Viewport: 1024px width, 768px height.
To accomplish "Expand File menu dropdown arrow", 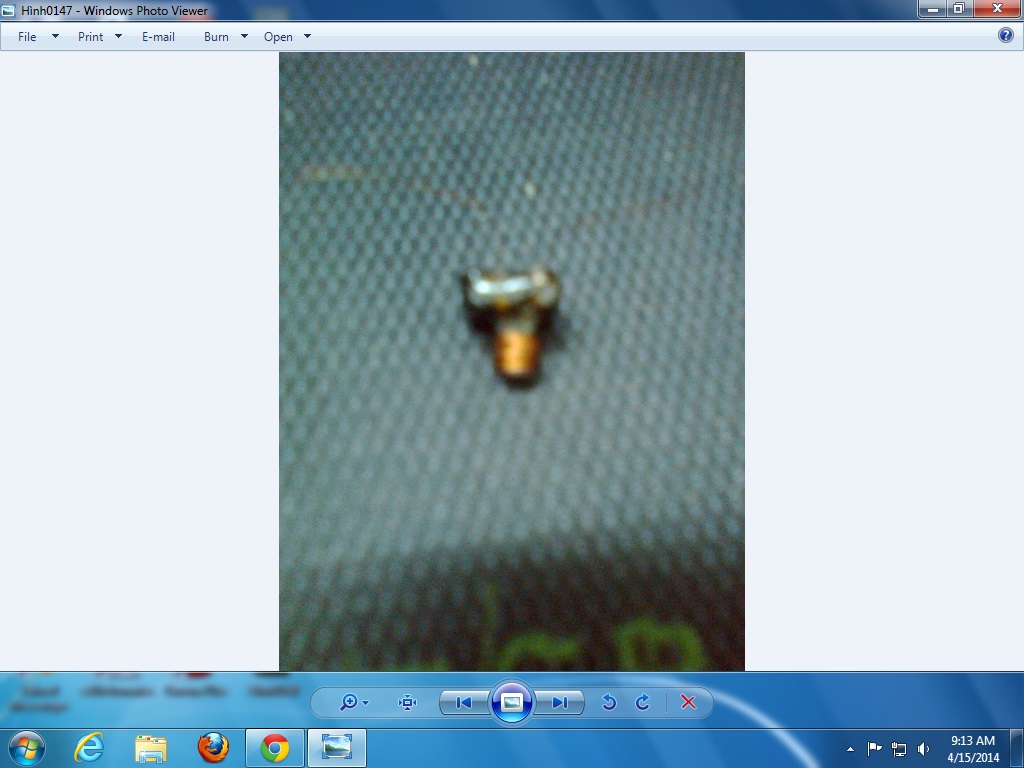I will (56, 36).
